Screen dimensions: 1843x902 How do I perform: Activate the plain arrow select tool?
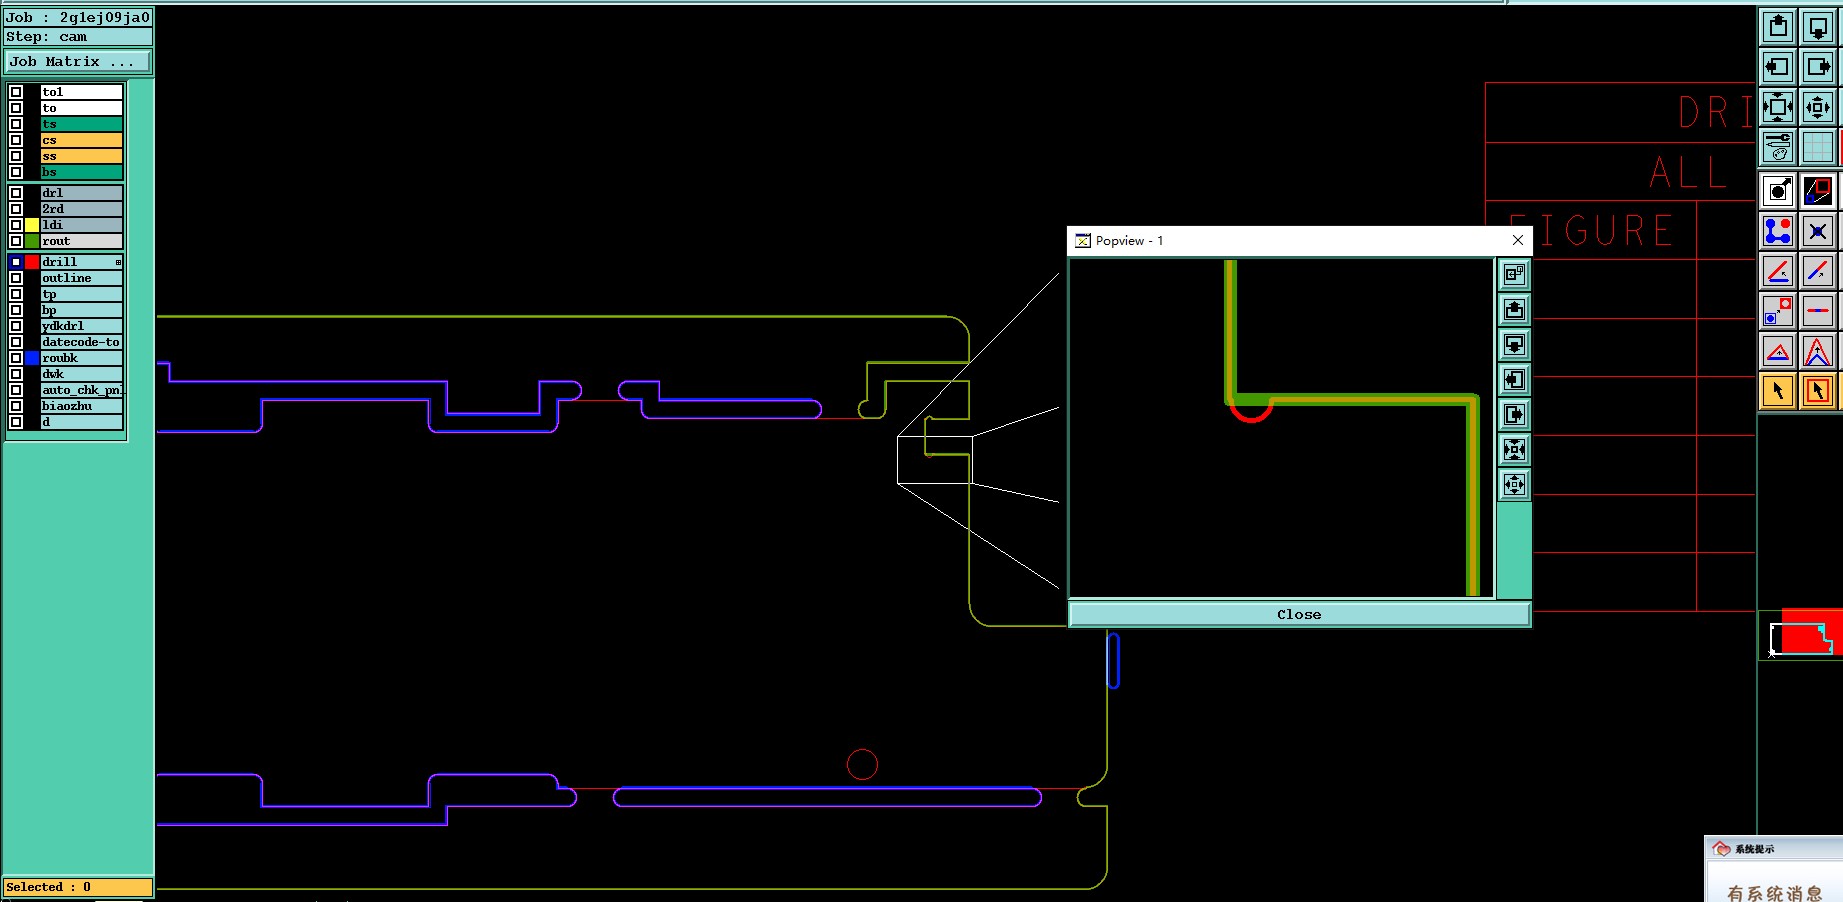1778,391
